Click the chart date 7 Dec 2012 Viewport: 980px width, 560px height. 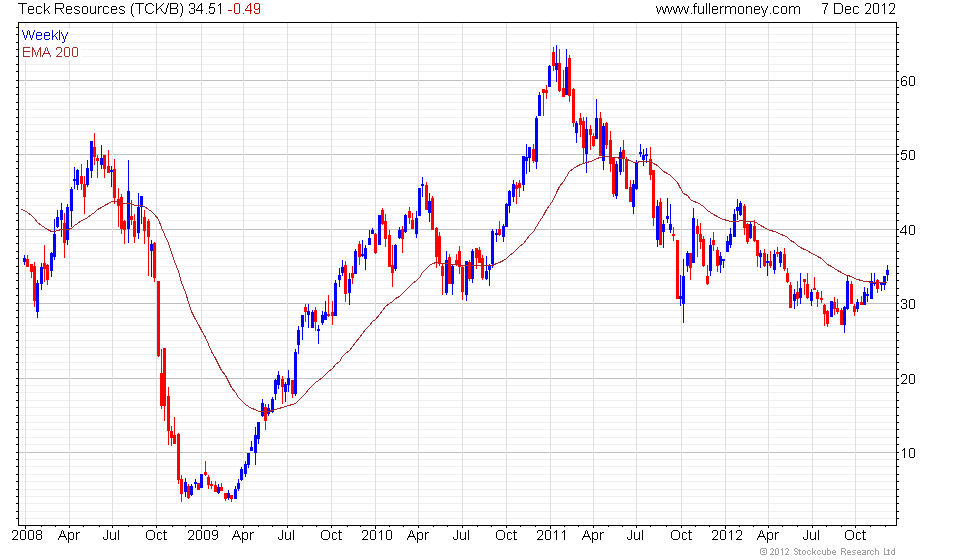(858, 9)
